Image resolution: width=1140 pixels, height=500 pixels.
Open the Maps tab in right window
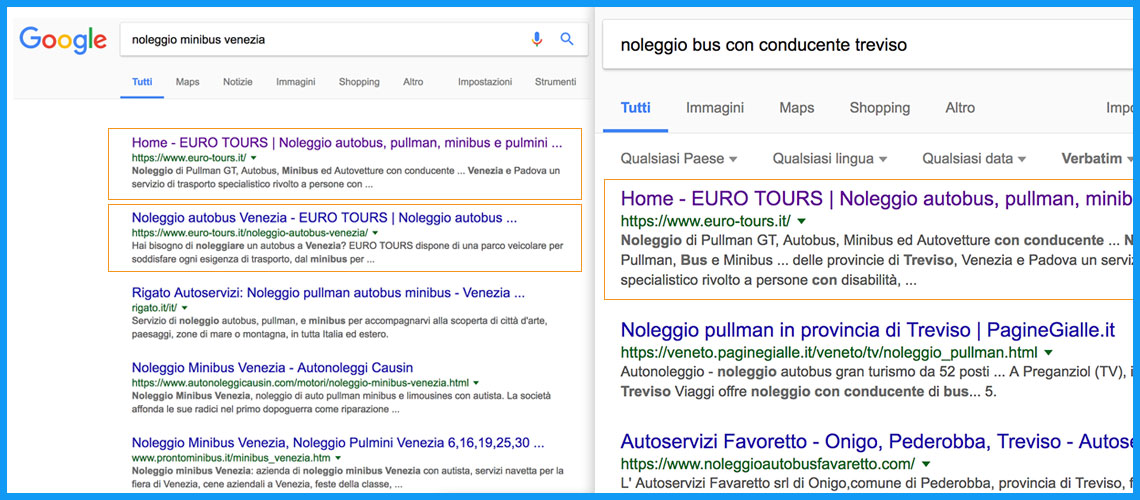click(797, 108)
